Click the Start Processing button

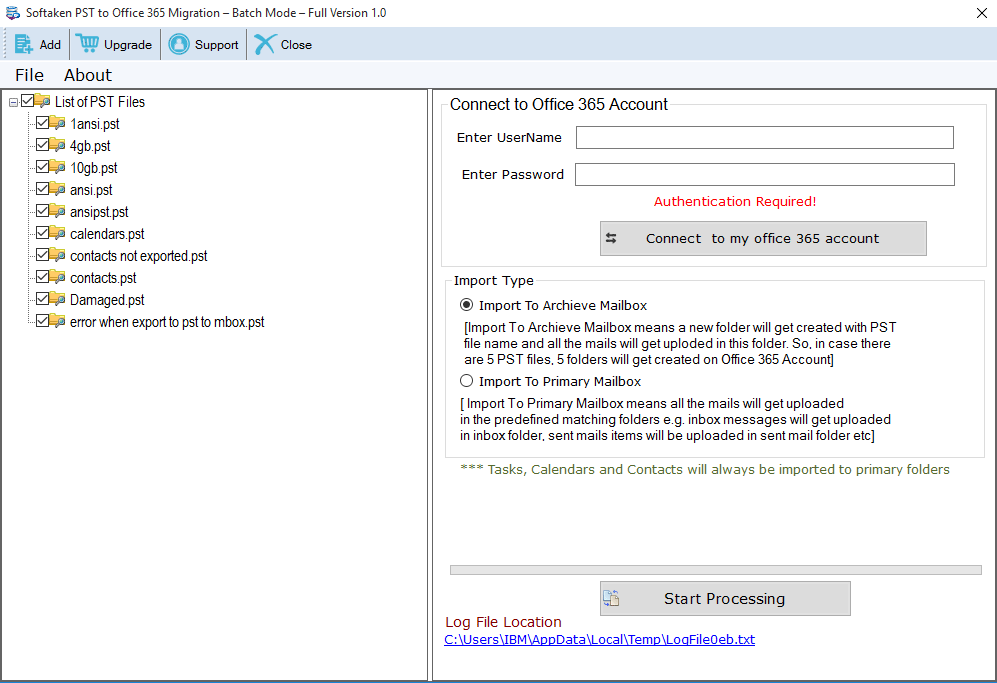(x=725, y=598)
